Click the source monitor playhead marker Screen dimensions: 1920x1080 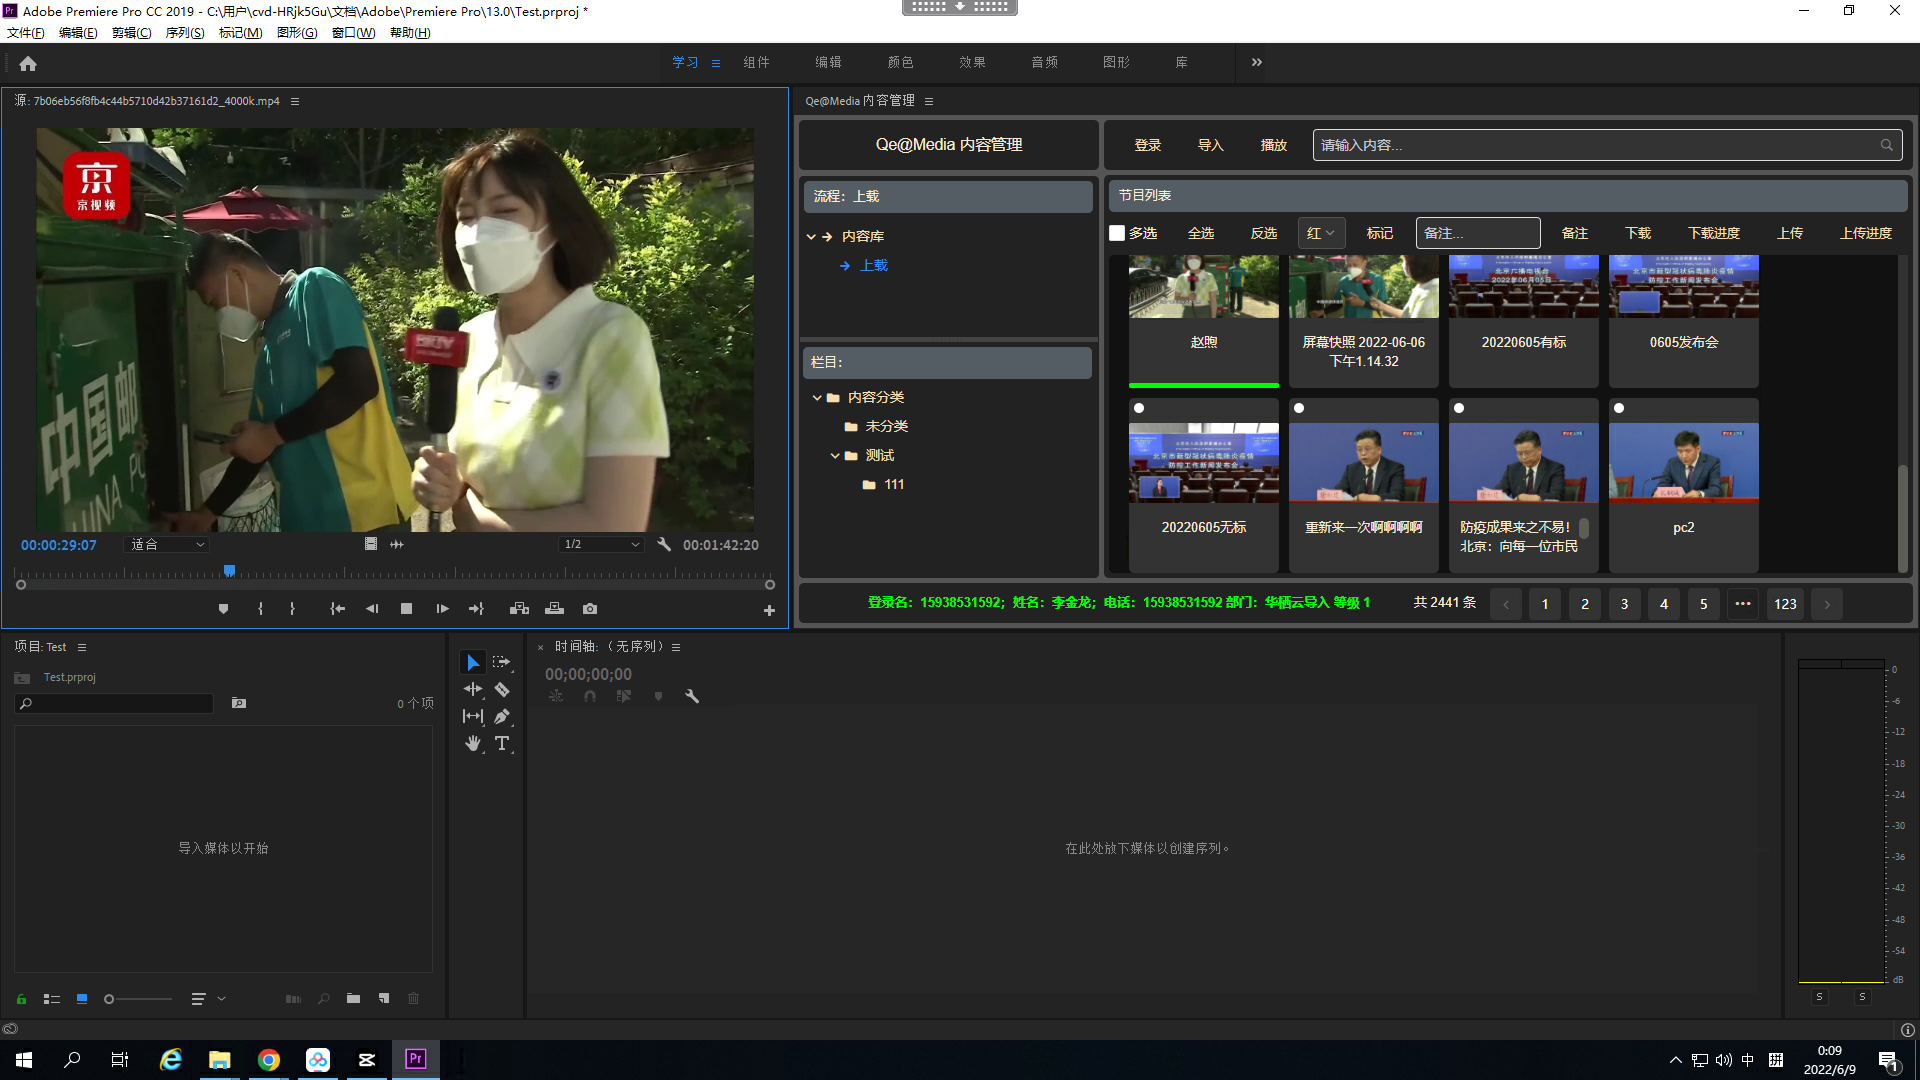(229, 571)
